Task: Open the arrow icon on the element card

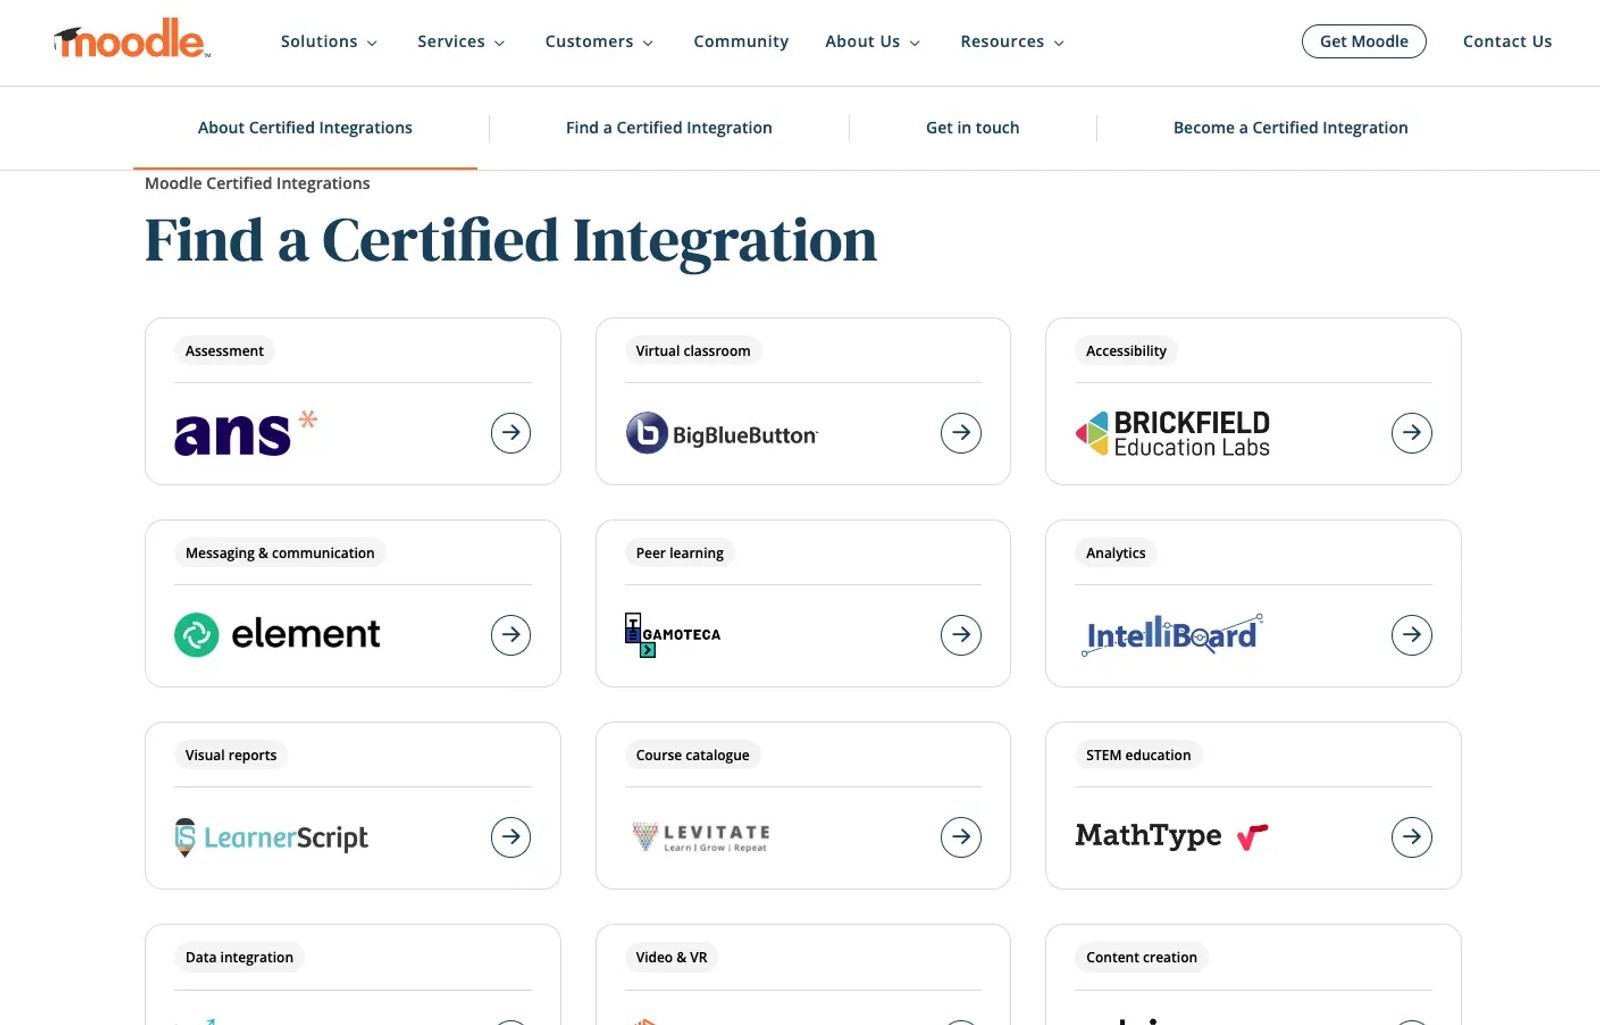Action: click(511, 635)
